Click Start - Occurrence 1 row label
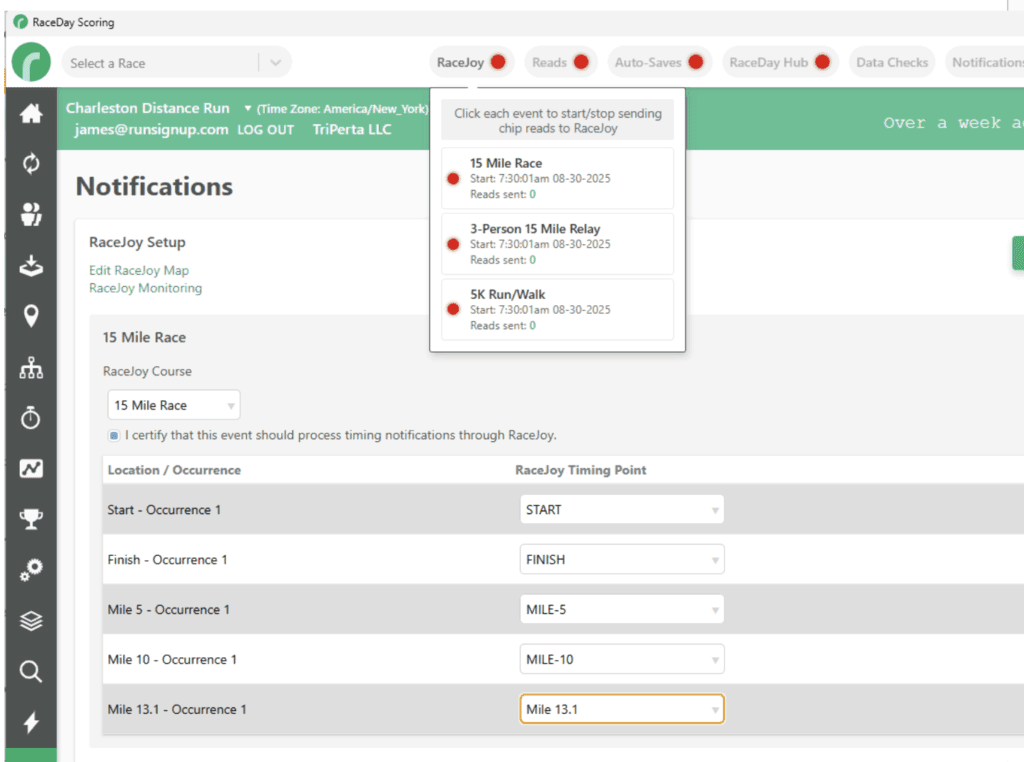Image resolution: width=1024 pixels, height=762 pixels. [x=165, y=509]
